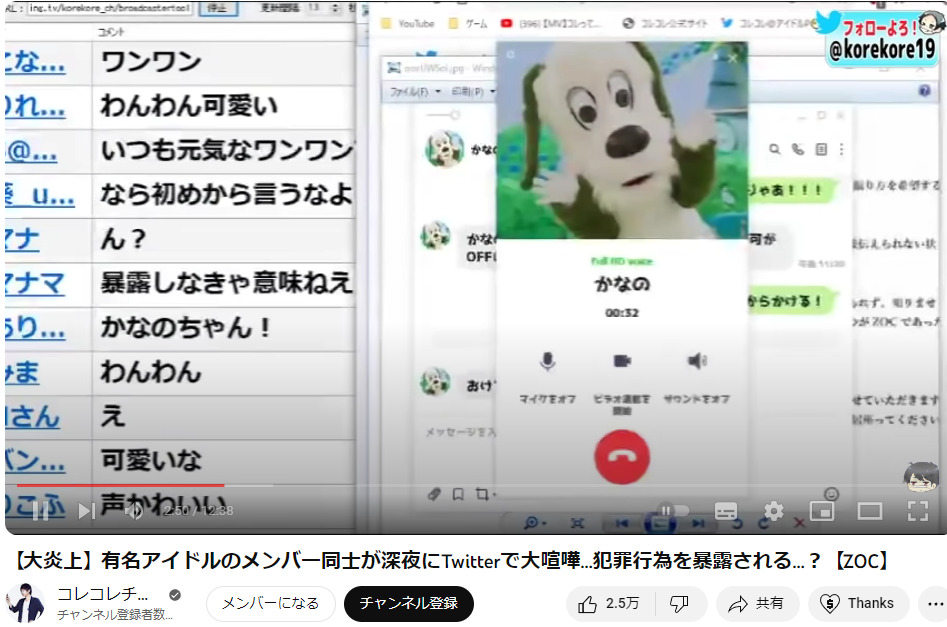
Task: Switch to miniplayer mode
Action: [x=821, y=511]
